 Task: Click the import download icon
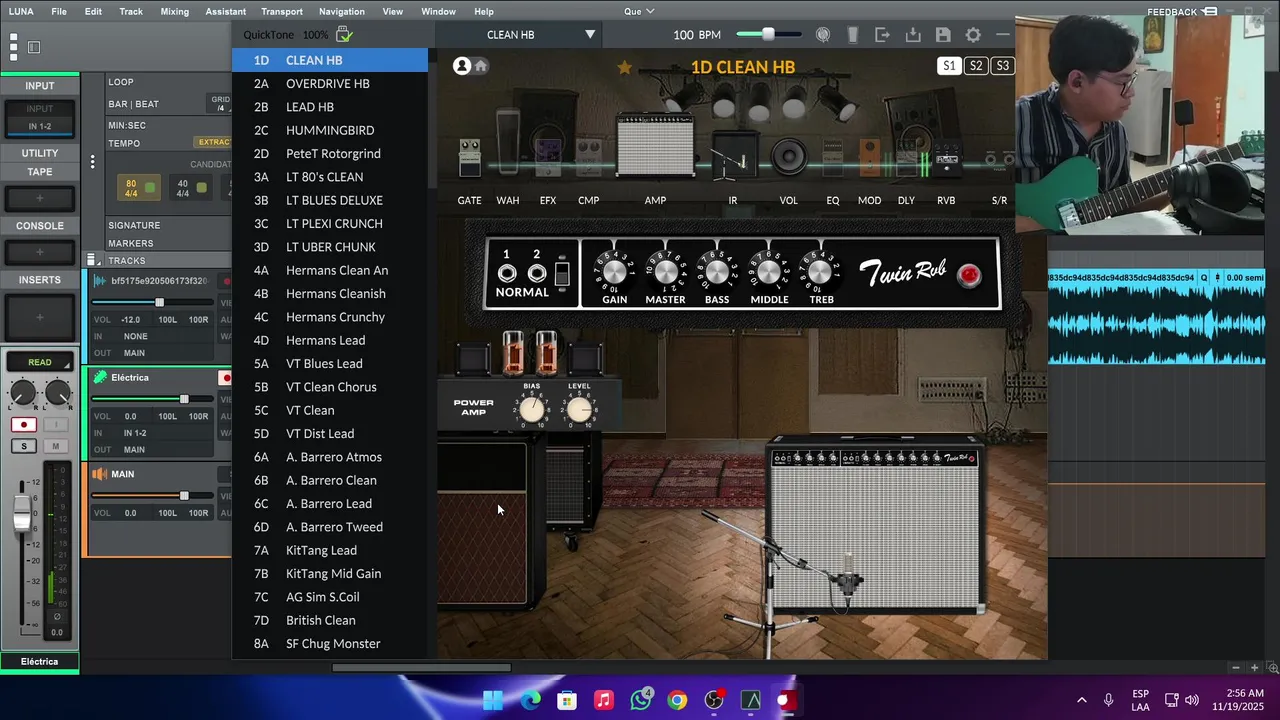click(x=913, y=35)
